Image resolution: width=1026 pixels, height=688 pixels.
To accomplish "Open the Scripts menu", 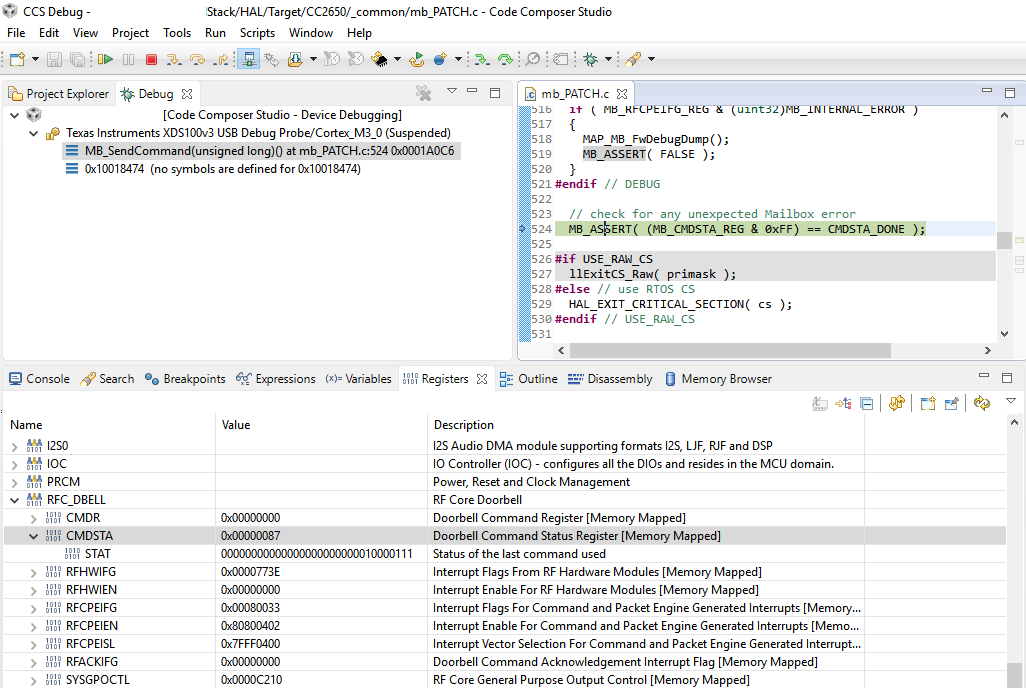I will point(257,33).
